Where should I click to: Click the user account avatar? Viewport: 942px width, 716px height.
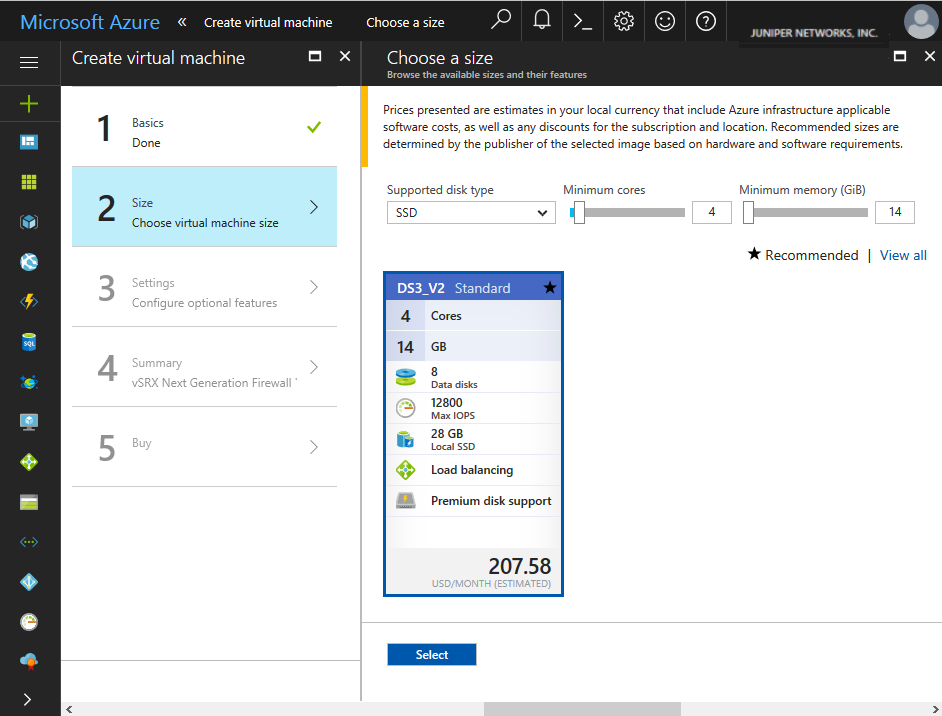[x=920, y=22]
